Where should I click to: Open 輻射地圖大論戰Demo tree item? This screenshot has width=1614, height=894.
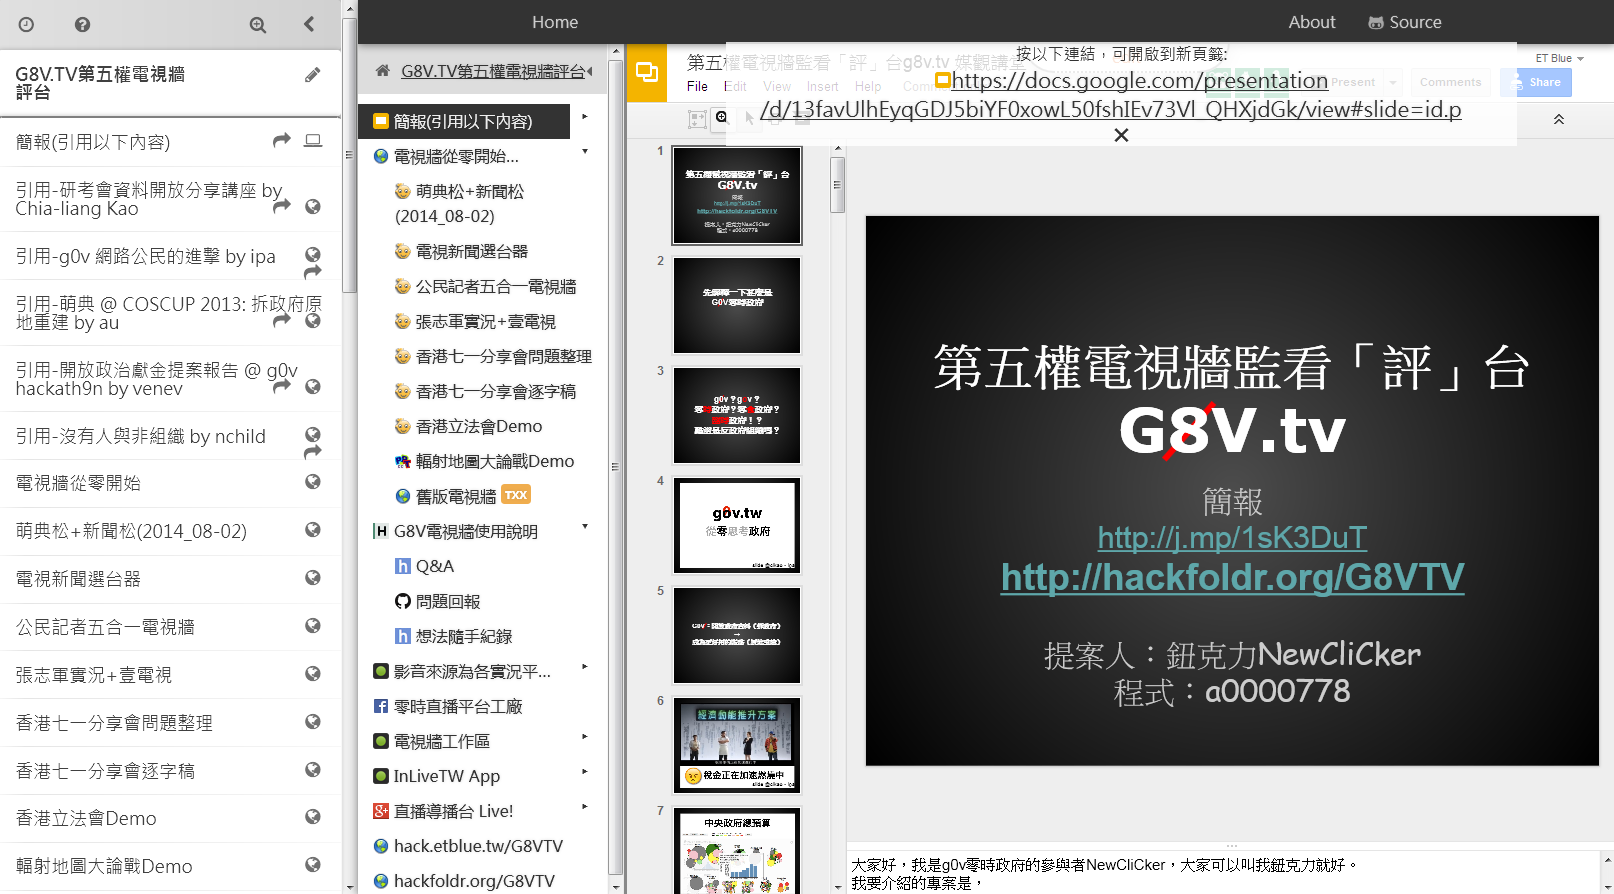tap(484, 461)
